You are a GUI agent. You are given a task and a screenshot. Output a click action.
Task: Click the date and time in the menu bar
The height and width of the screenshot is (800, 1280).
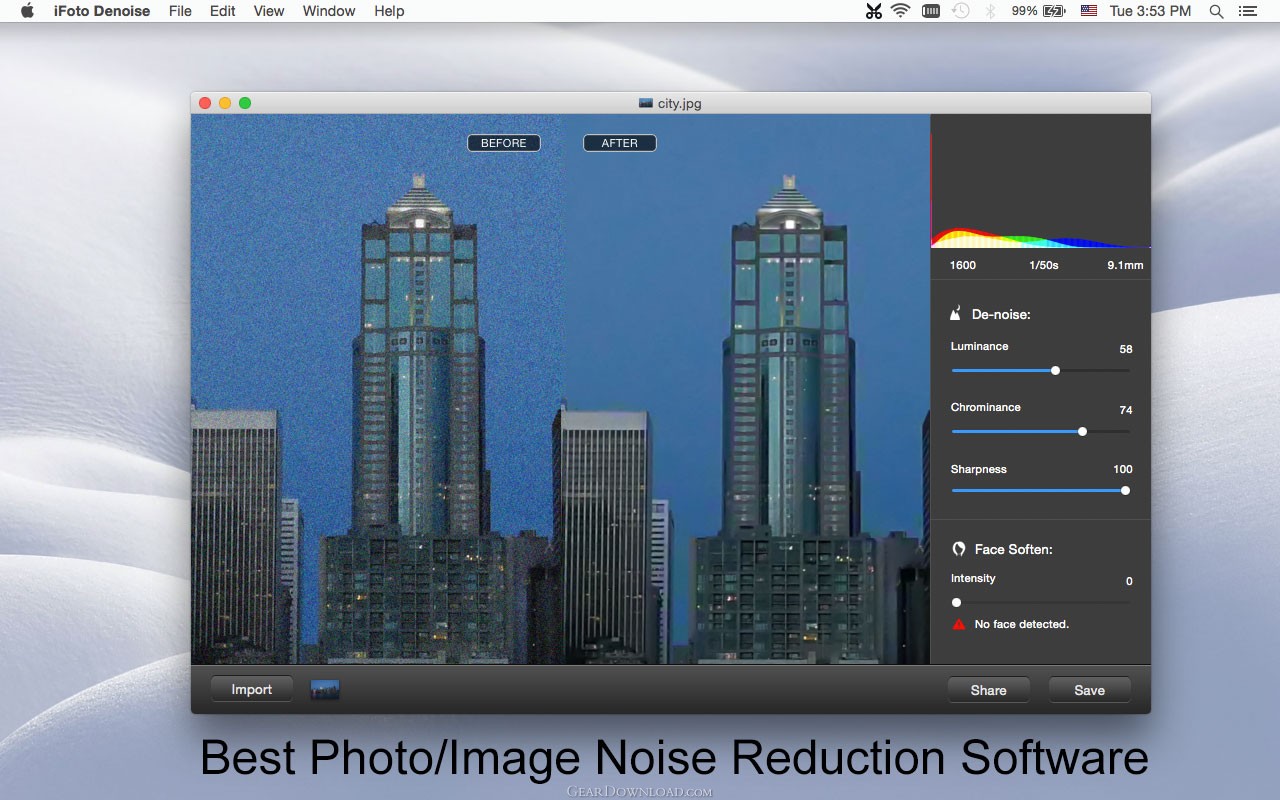click(x=1151, y=11)
